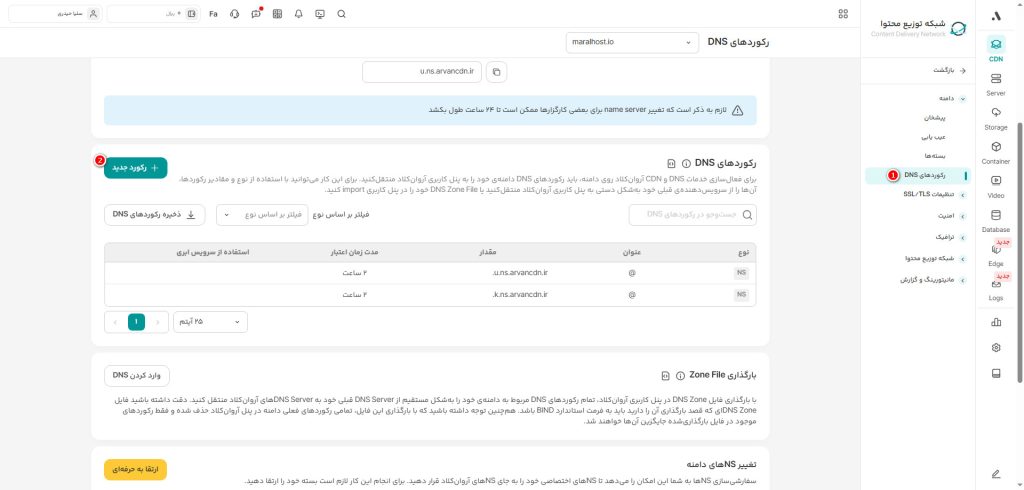Click the NS tag in the k.ns row
The image size is (1024, 490).
[x=741, y=295]
